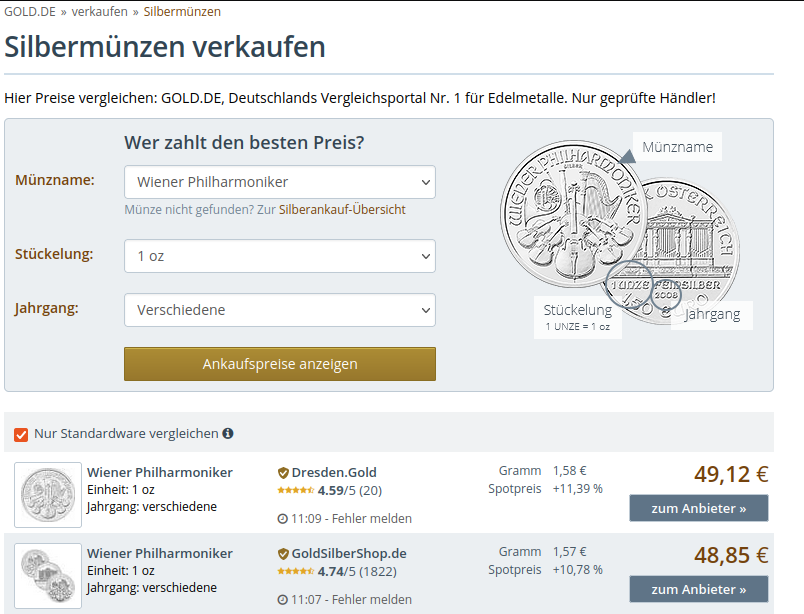Viewport: 804px width, 614px height.
Task: Open the Jahrgang dropdown
Action: coord(280,310)
